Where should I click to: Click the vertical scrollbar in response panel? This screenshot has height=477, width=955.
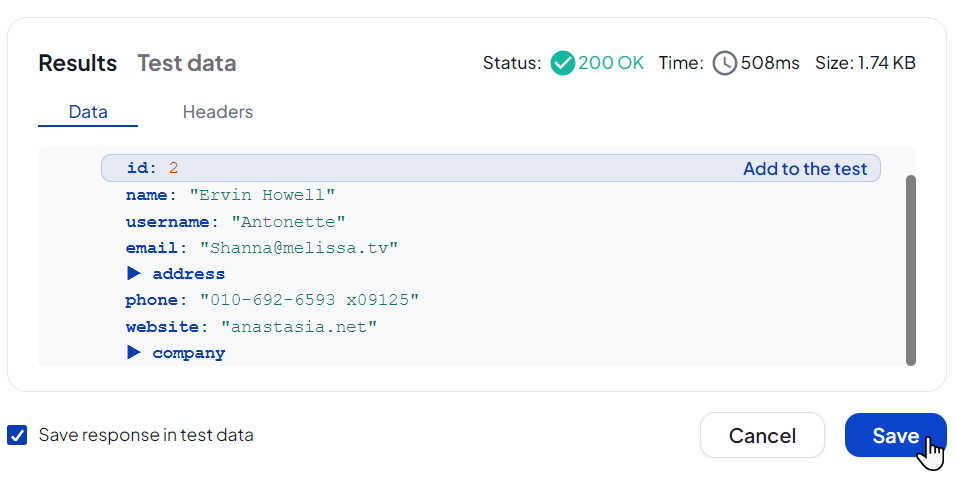click(910, 270)
